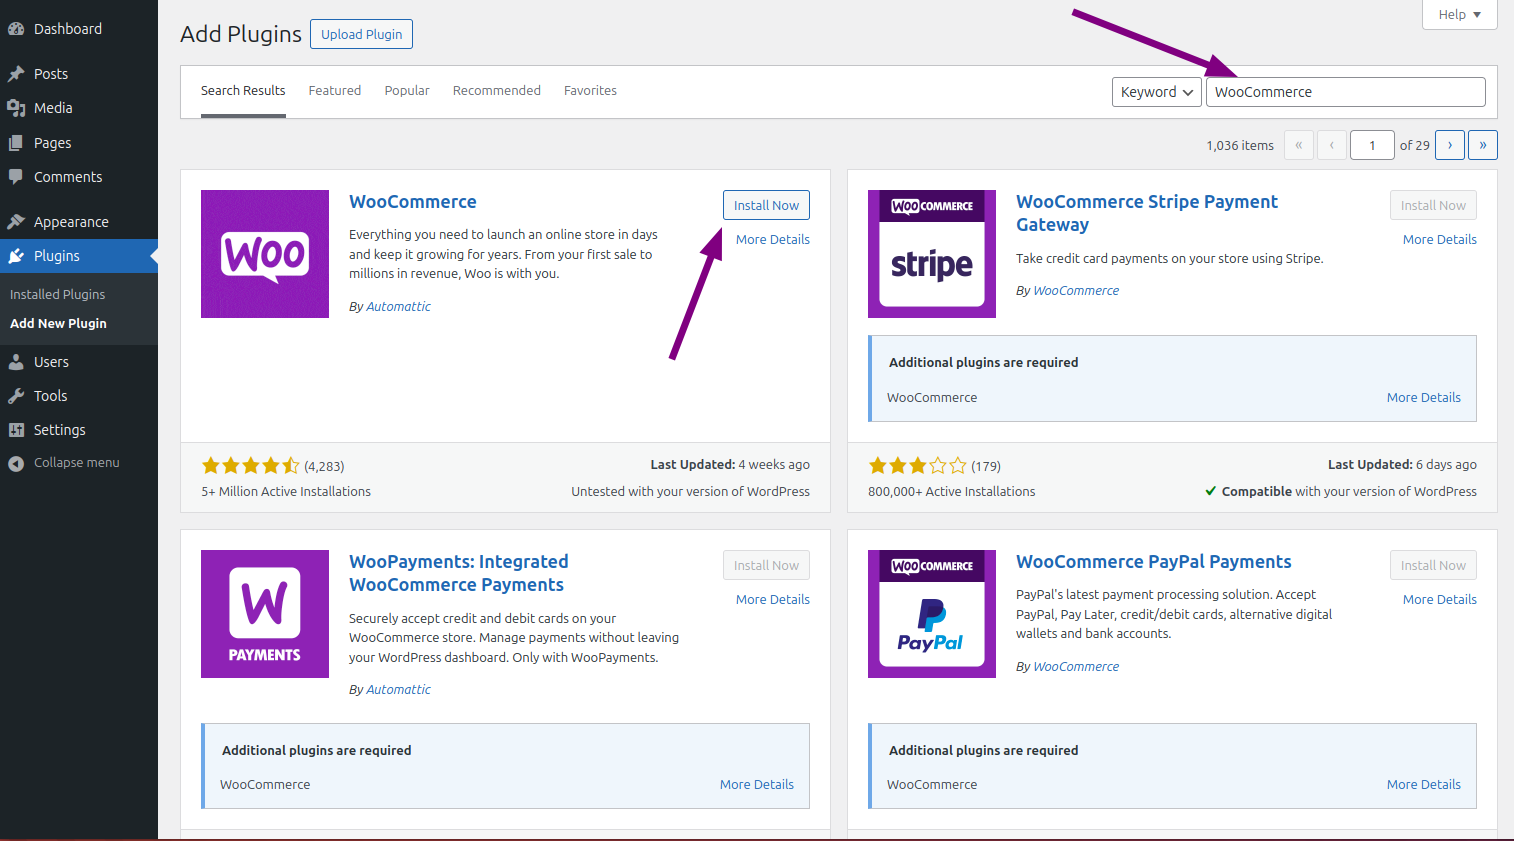Click the Pages sidebar icon
Image resolution: width=1514 pixels, height=841 pixels.
coord(18,142)
